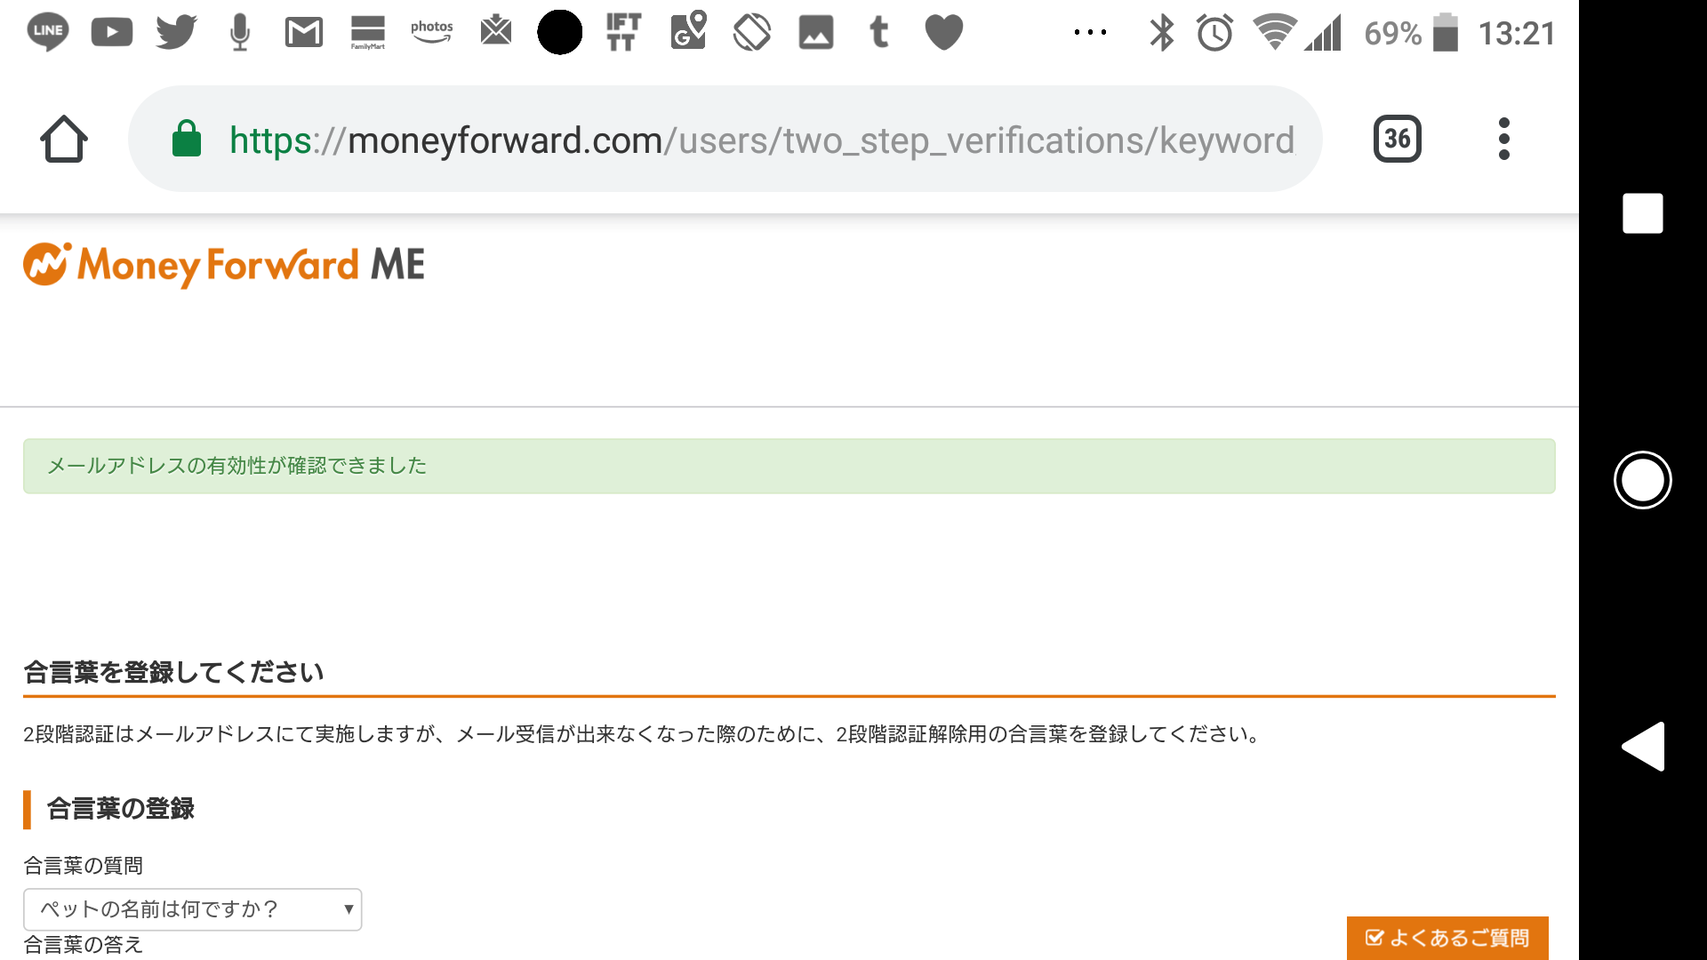Tap the solid black circle notification icon

pos(560,32)
